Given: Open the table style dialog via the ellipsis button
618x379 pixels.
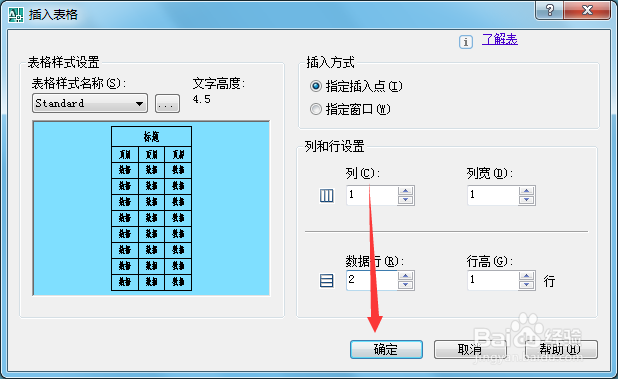Looking at the screenshot, I should pos(167,104).
